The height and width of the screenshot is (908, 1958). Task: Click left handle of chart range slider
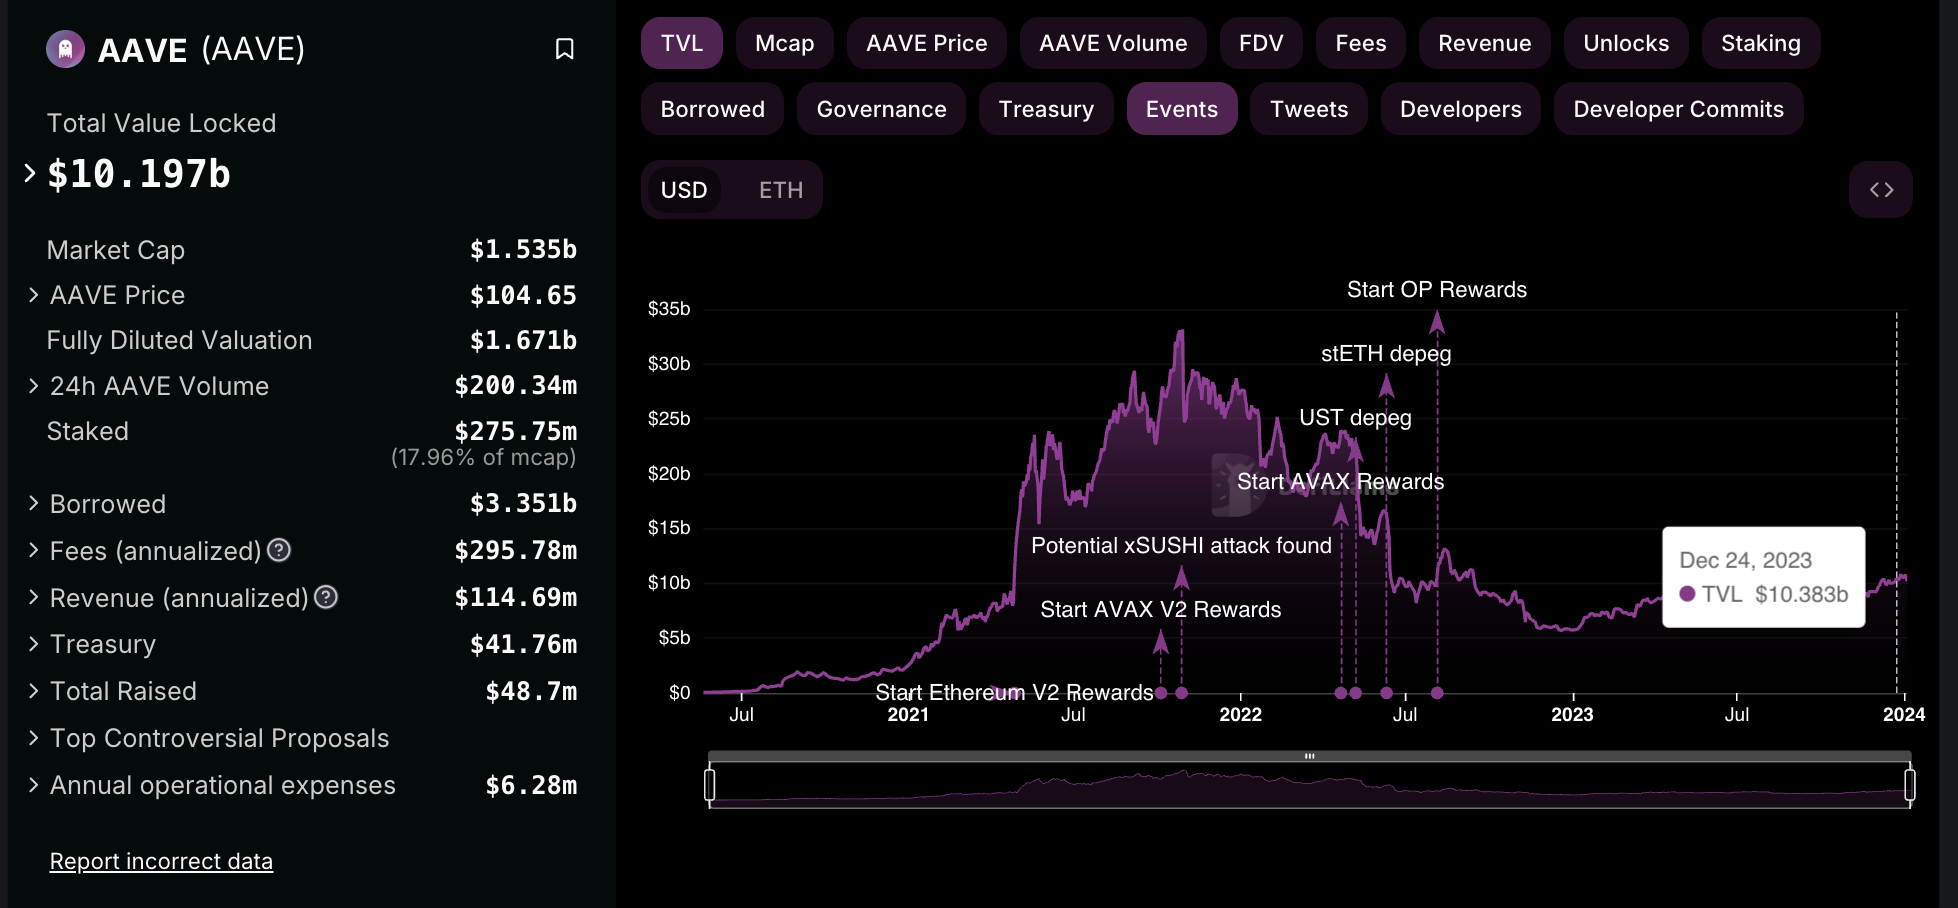[x=710, y=785]
